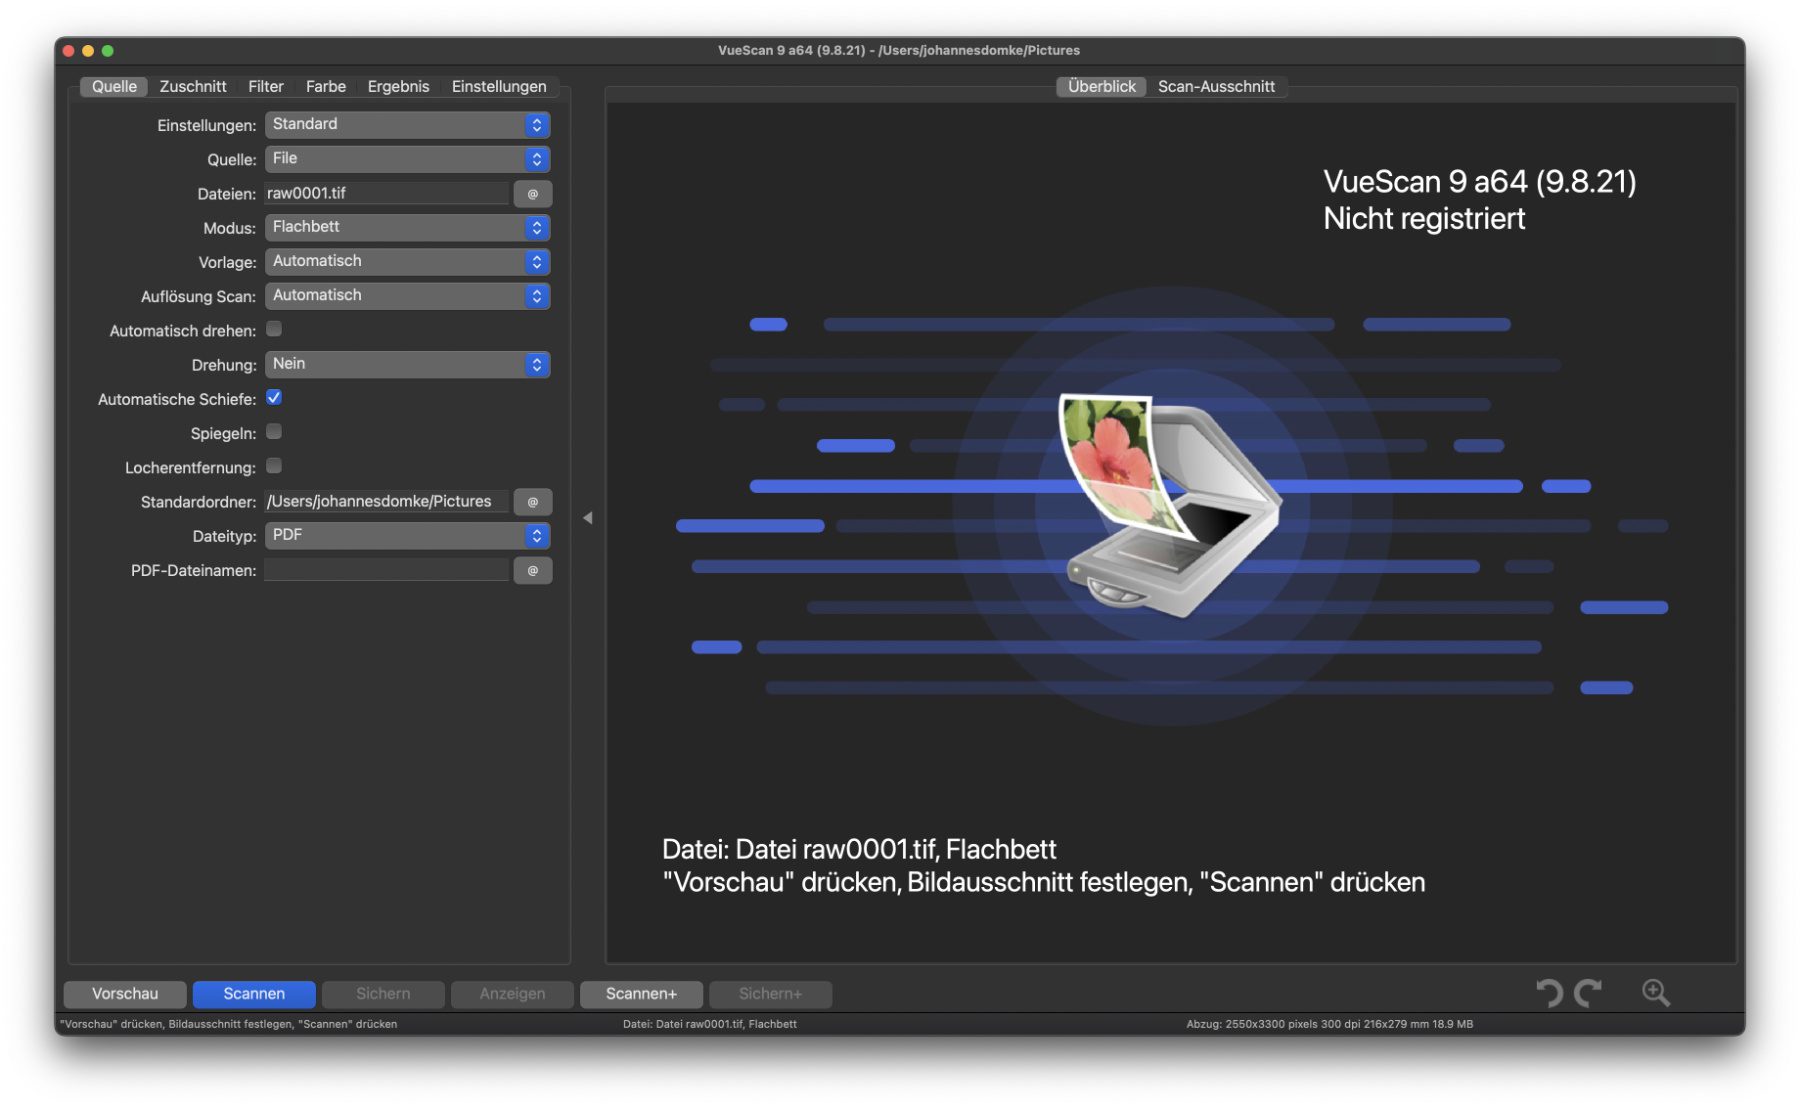Click the rotate left icon
This screenshot has width=1800, height=1108.
[1549, 992]
